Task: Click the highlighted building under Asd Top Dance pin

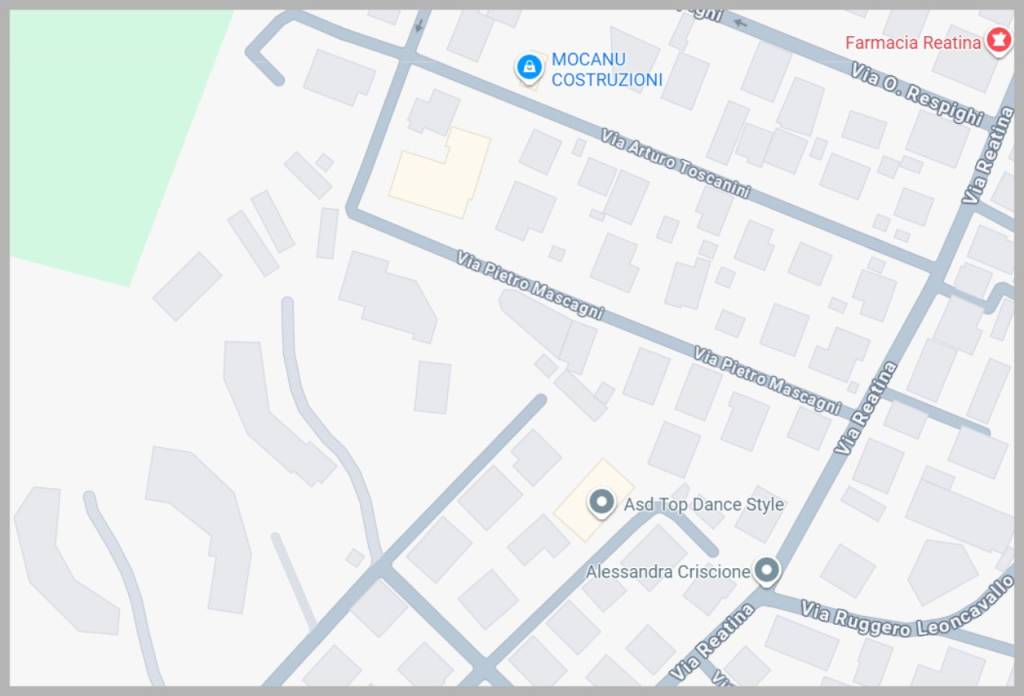Action: pyautogui.click(x=593, y=500)
